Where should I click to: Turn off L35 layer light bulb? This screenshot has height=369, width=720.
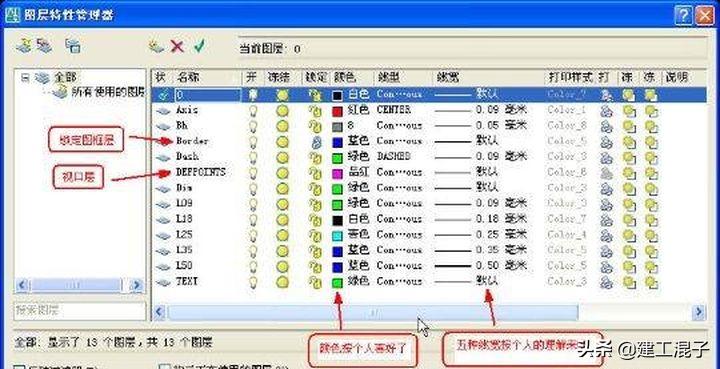pos(252,251)
